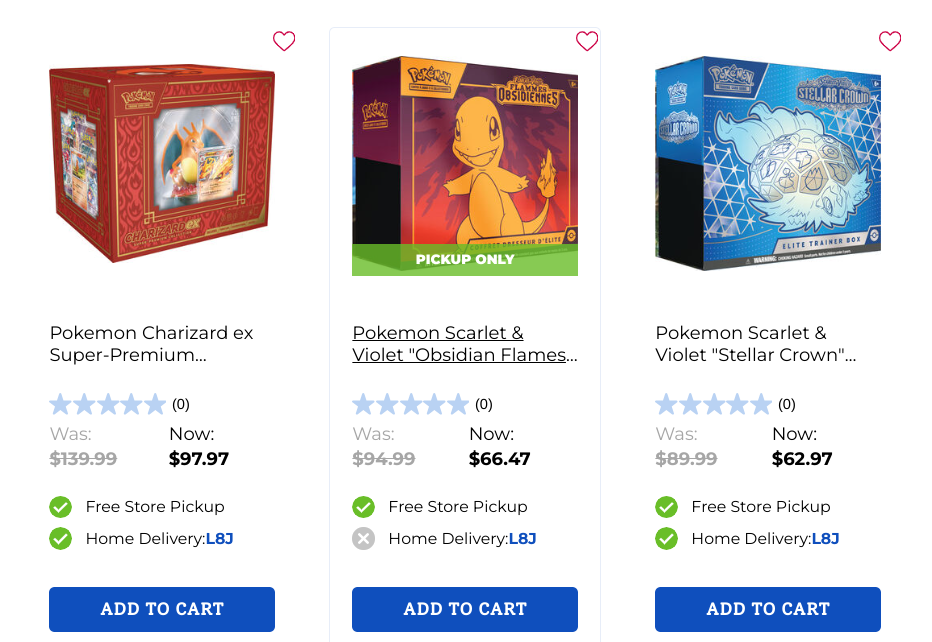Add Charizard ex Super-Premium to cart

[x=162, y=609]
